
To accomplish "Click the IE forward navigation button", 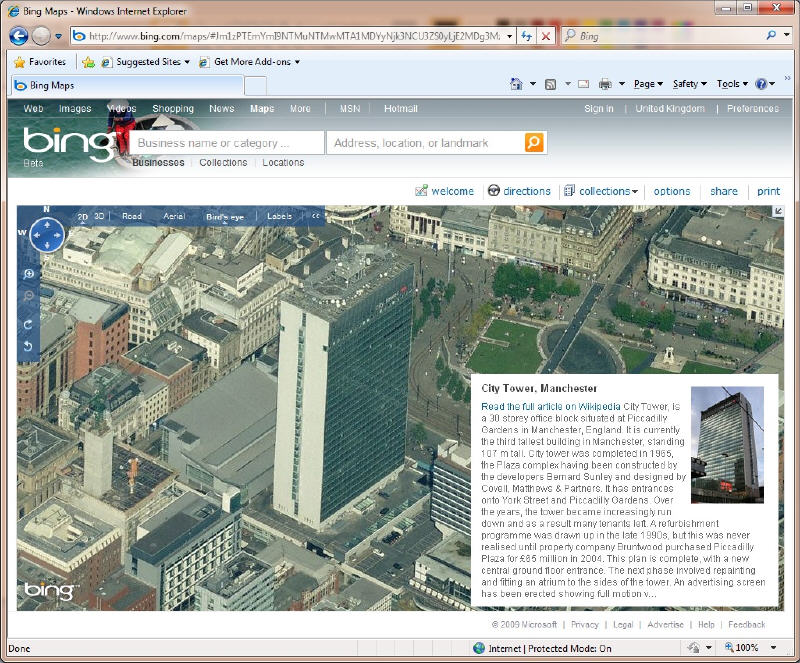I will pyautogui.click(x=41, y=36).
